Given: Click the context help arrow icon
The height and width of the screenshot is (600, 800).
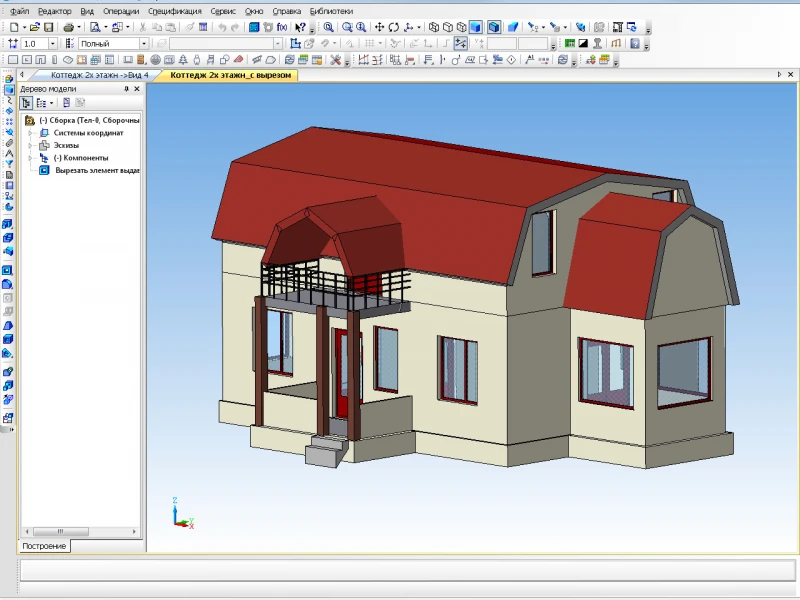Looking at the screenshot, I should 301,27.
